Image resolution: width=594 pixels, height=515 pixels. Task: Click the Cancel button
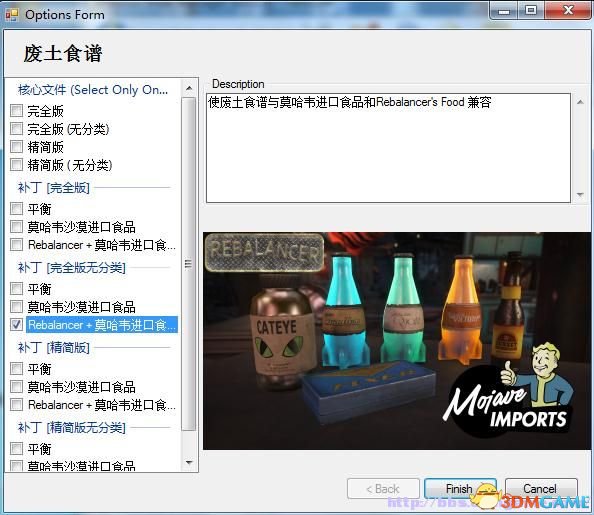541,488
